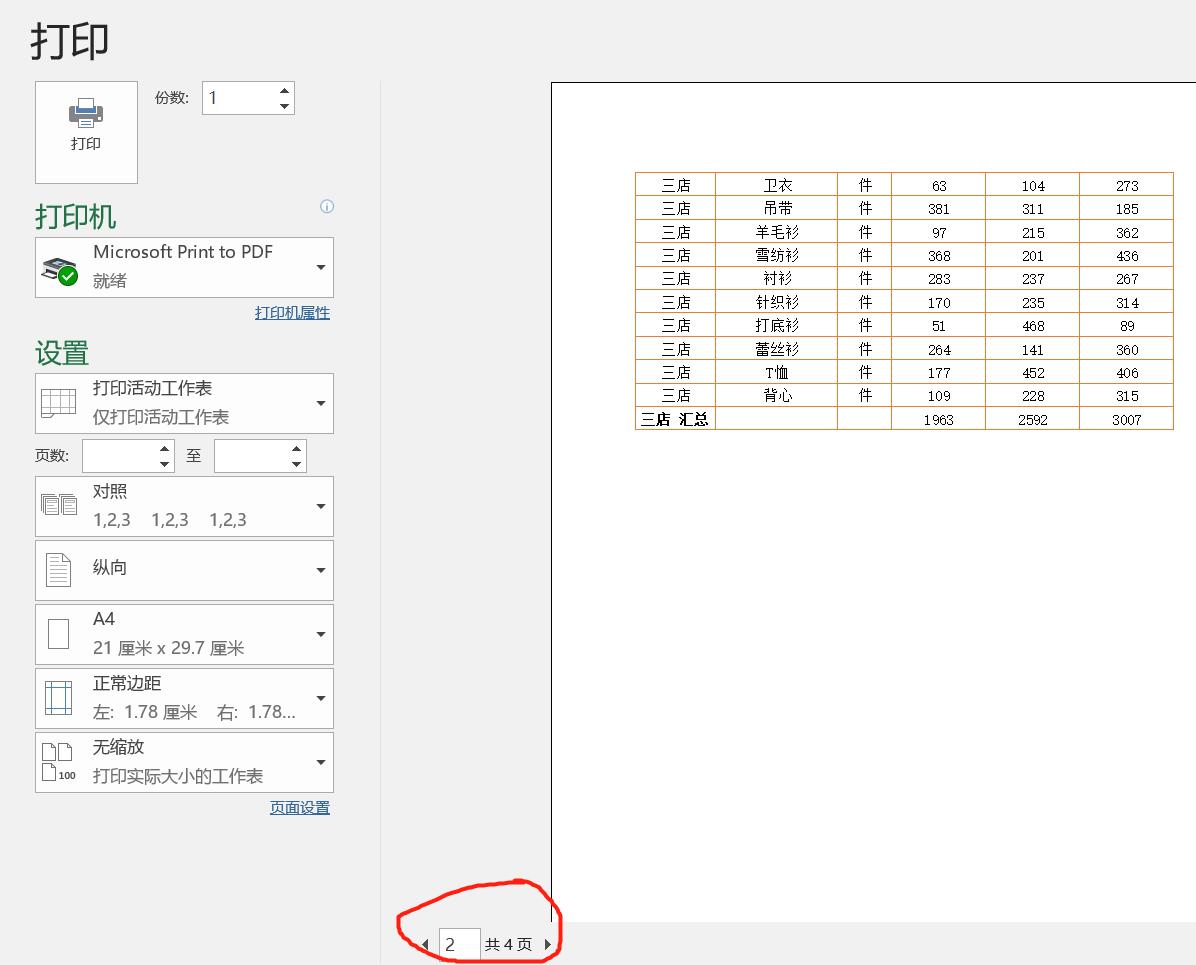Go to previous preview page arrow
This screenshot has height=965, width=1196.
(425, 945)
